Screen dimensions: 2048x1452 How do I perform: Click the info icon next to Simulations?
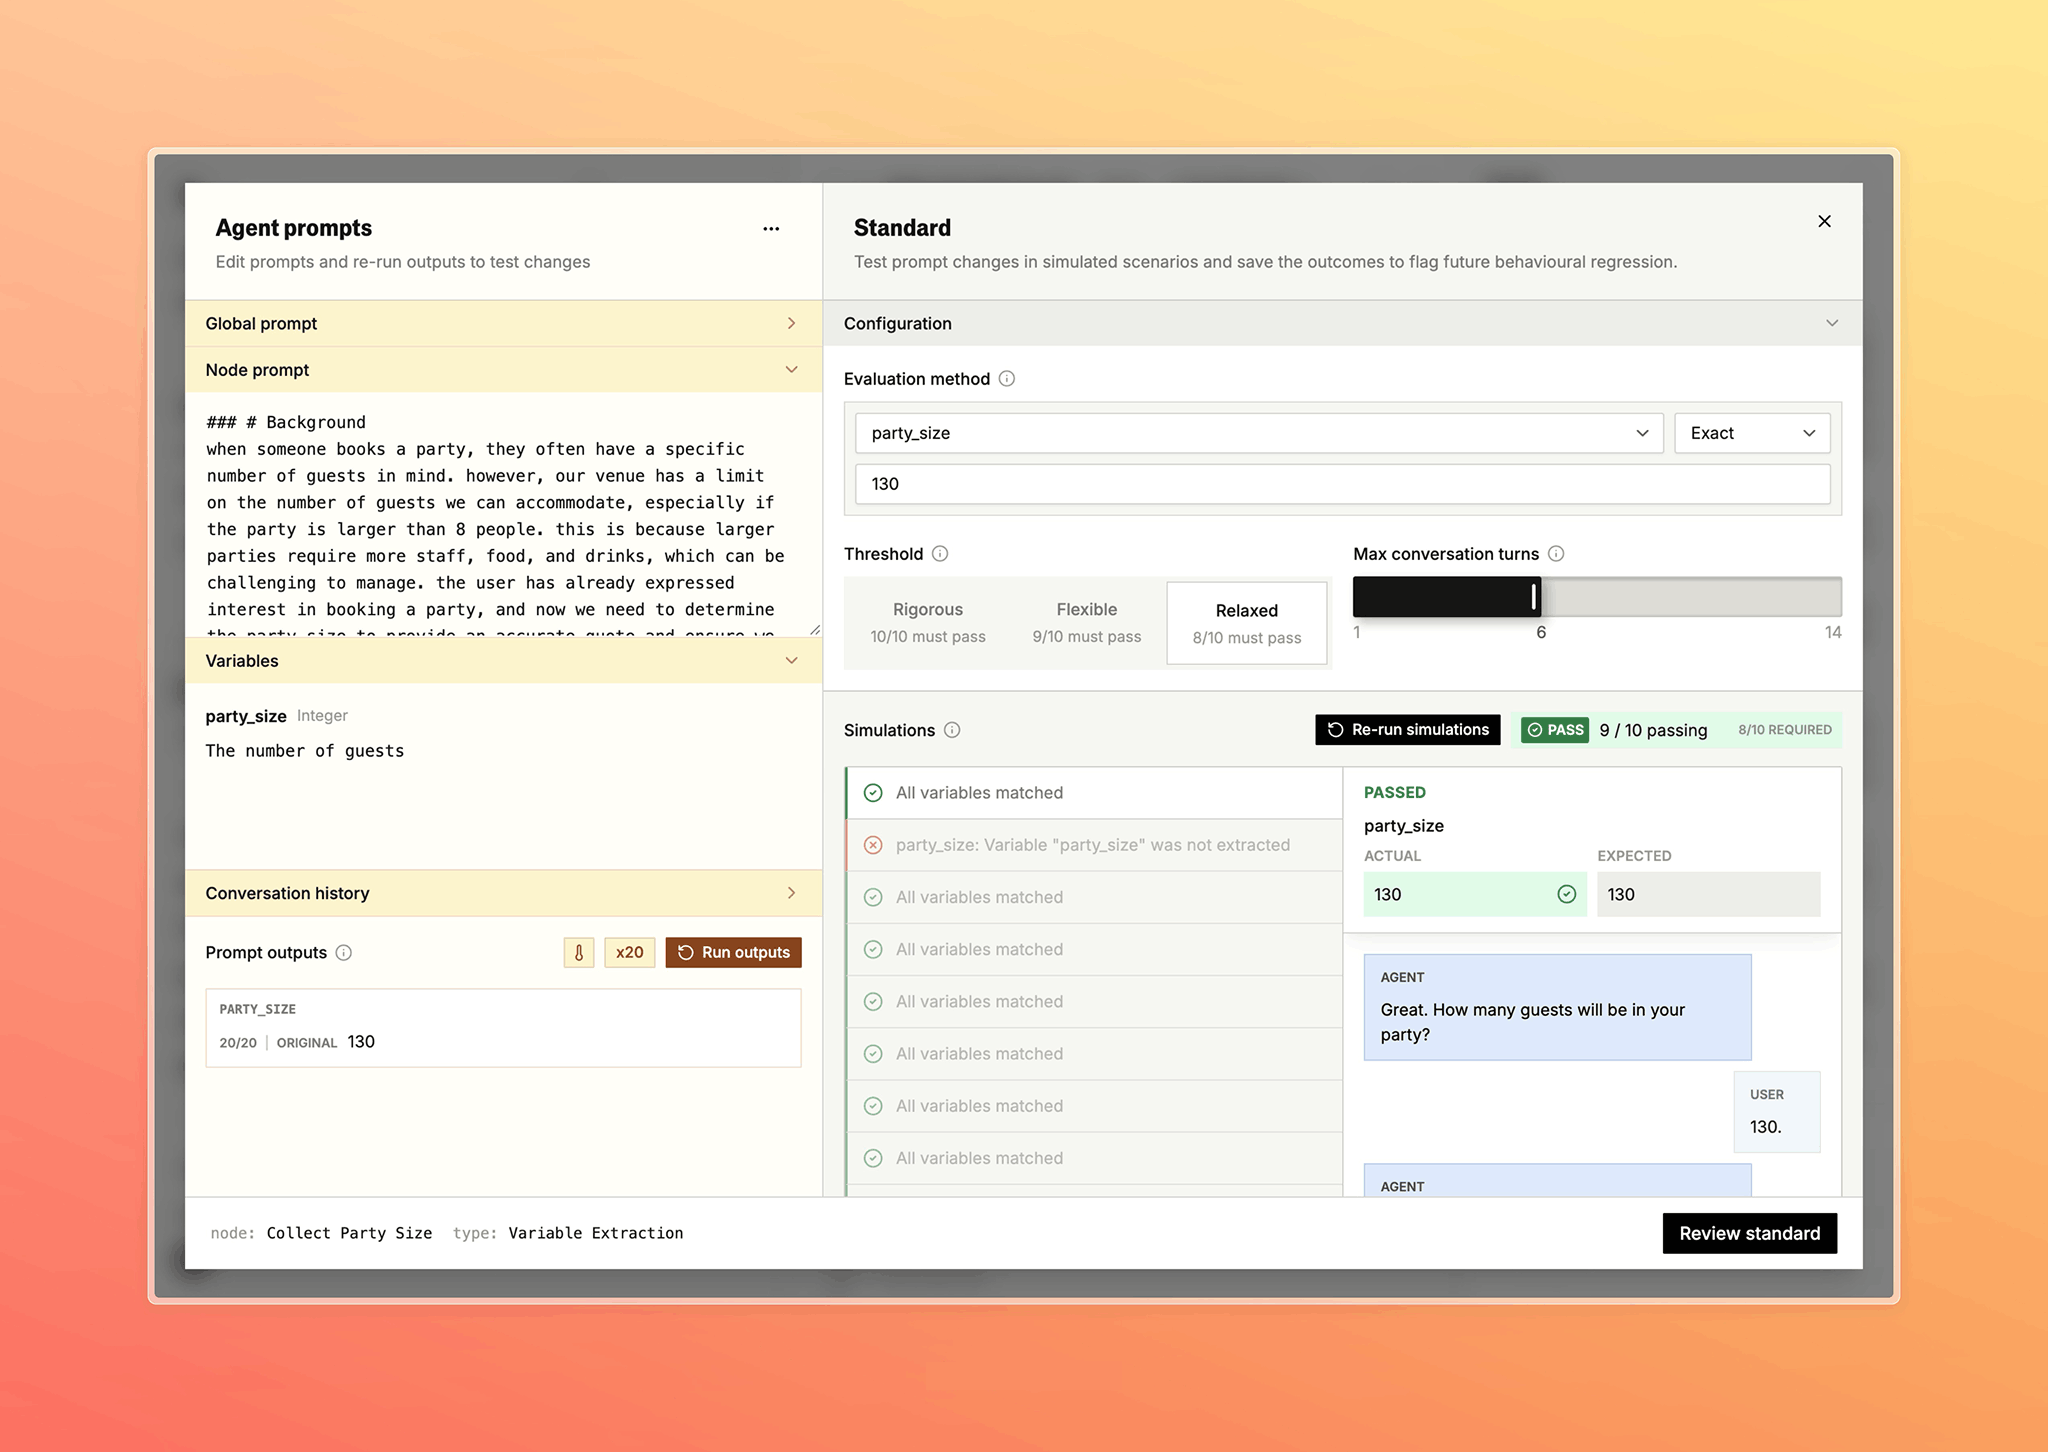click(x=953, y=730)
